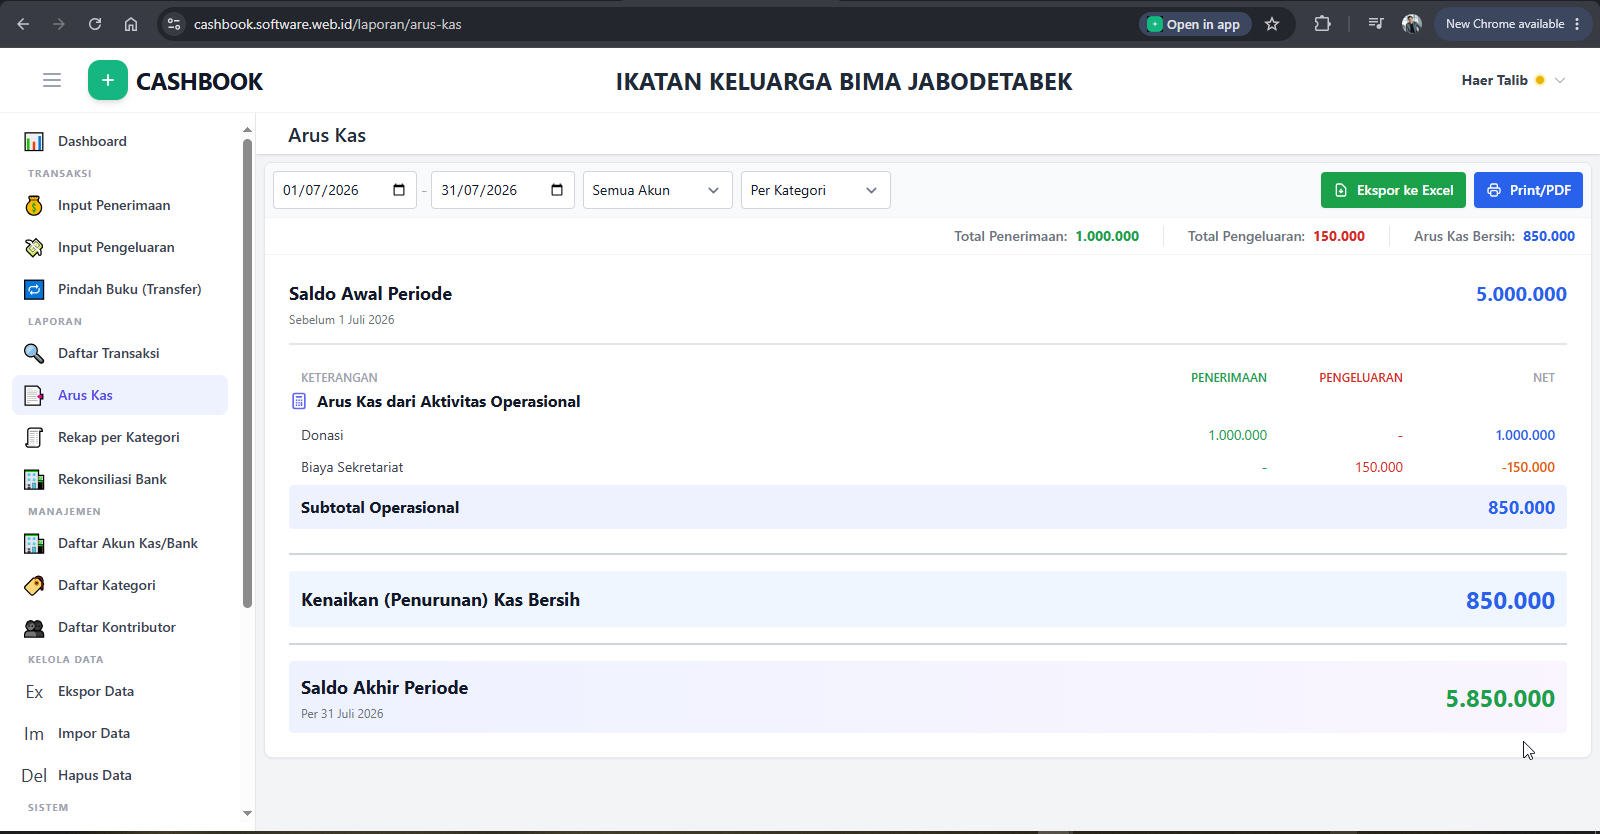
Task: Navigate back in browser history
Action: pyautogui.click(x=23, y=24)
